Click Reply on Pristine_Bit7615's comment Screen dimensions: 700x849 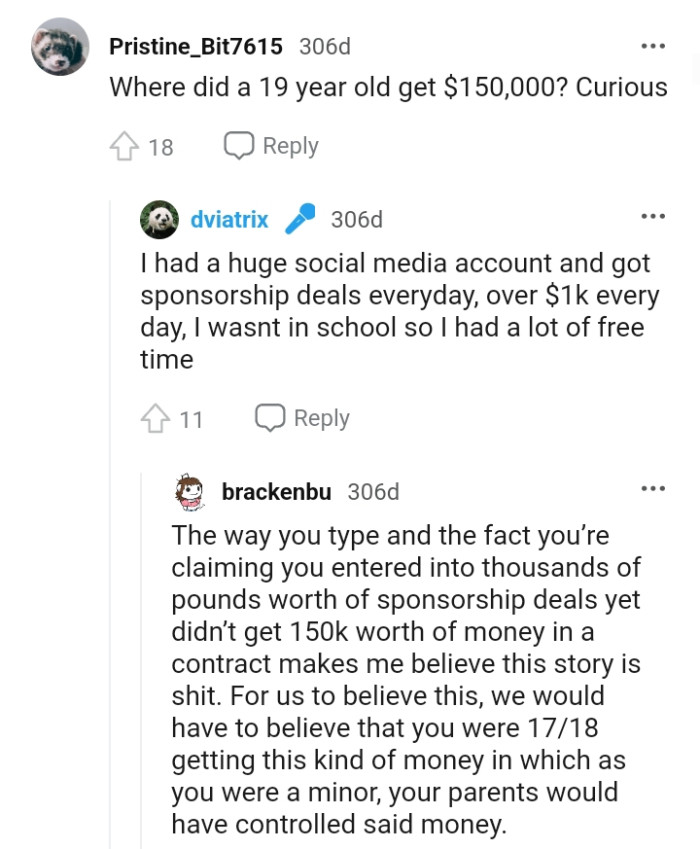[x=288, y=145]
